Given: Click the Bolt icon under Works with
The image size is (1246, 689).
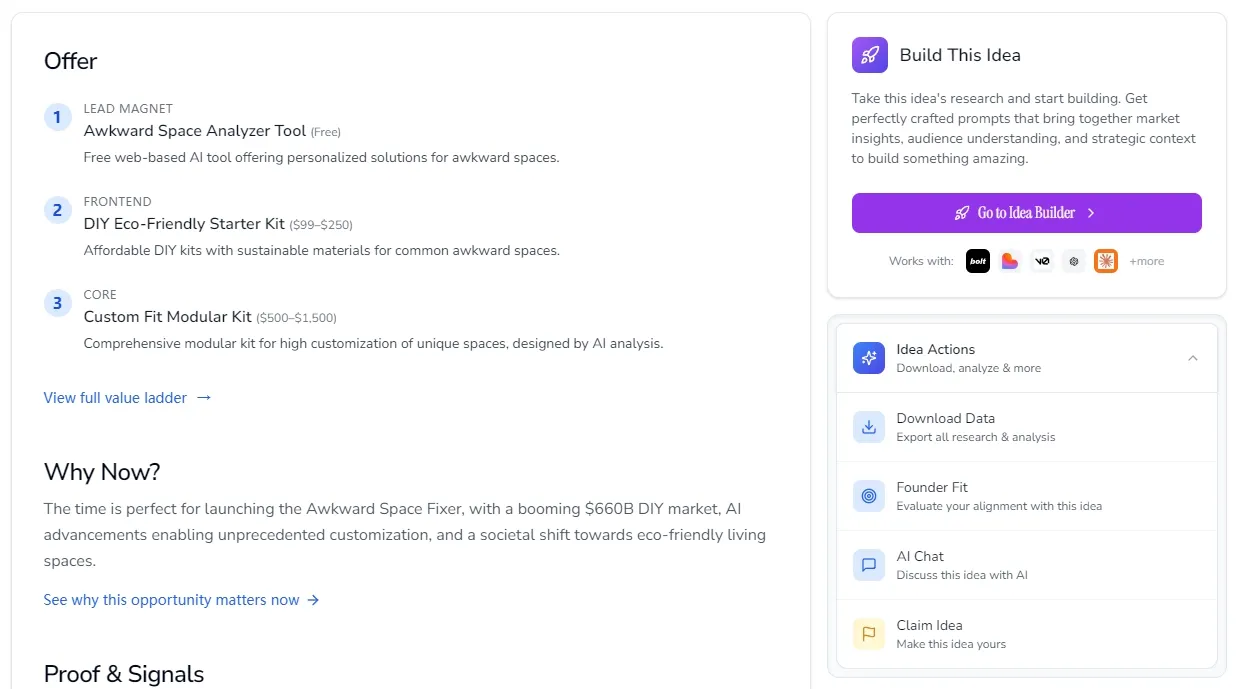Looking at the screenshot, I should [977, 261].
